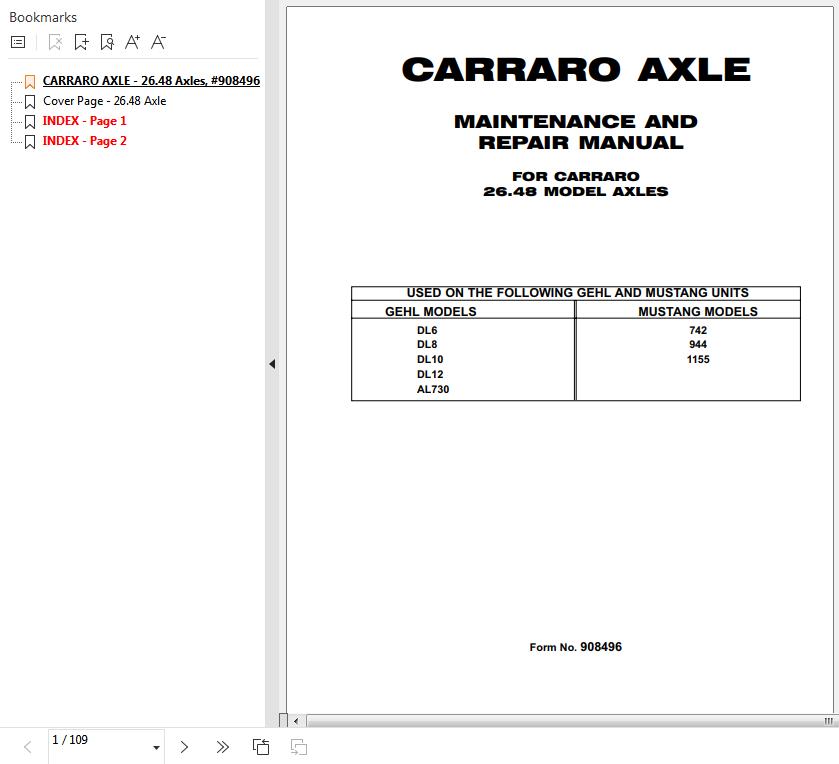Click the 1155 Mustang model entry
The width and height of the screenshot is (839, 764).
(x=698, y=360)
